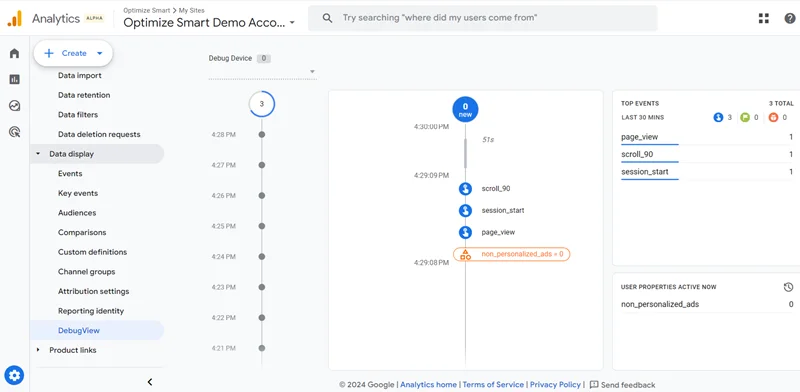Screen dimensions: 800x392
Task: Click the search magnifier icon
Action: [328, 18]
